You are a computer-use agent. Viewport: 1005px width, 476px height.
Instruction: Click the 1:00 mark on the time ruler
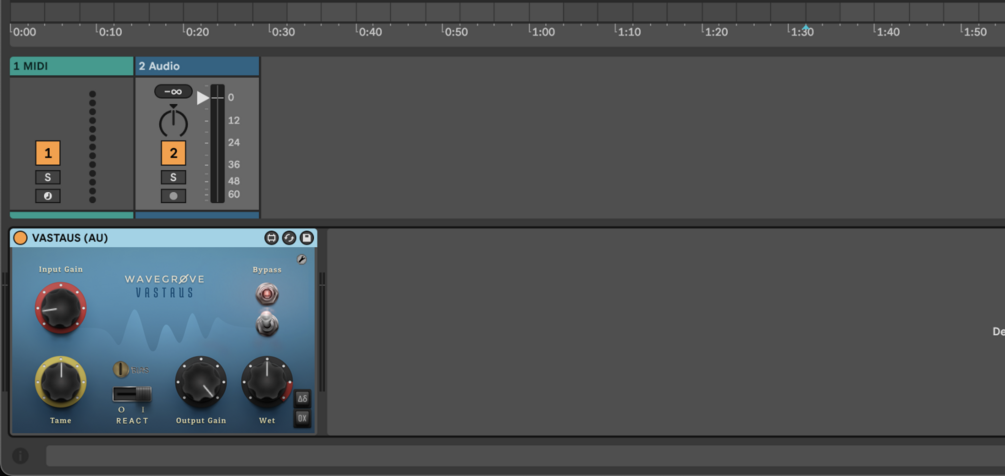tap(542, 32)
